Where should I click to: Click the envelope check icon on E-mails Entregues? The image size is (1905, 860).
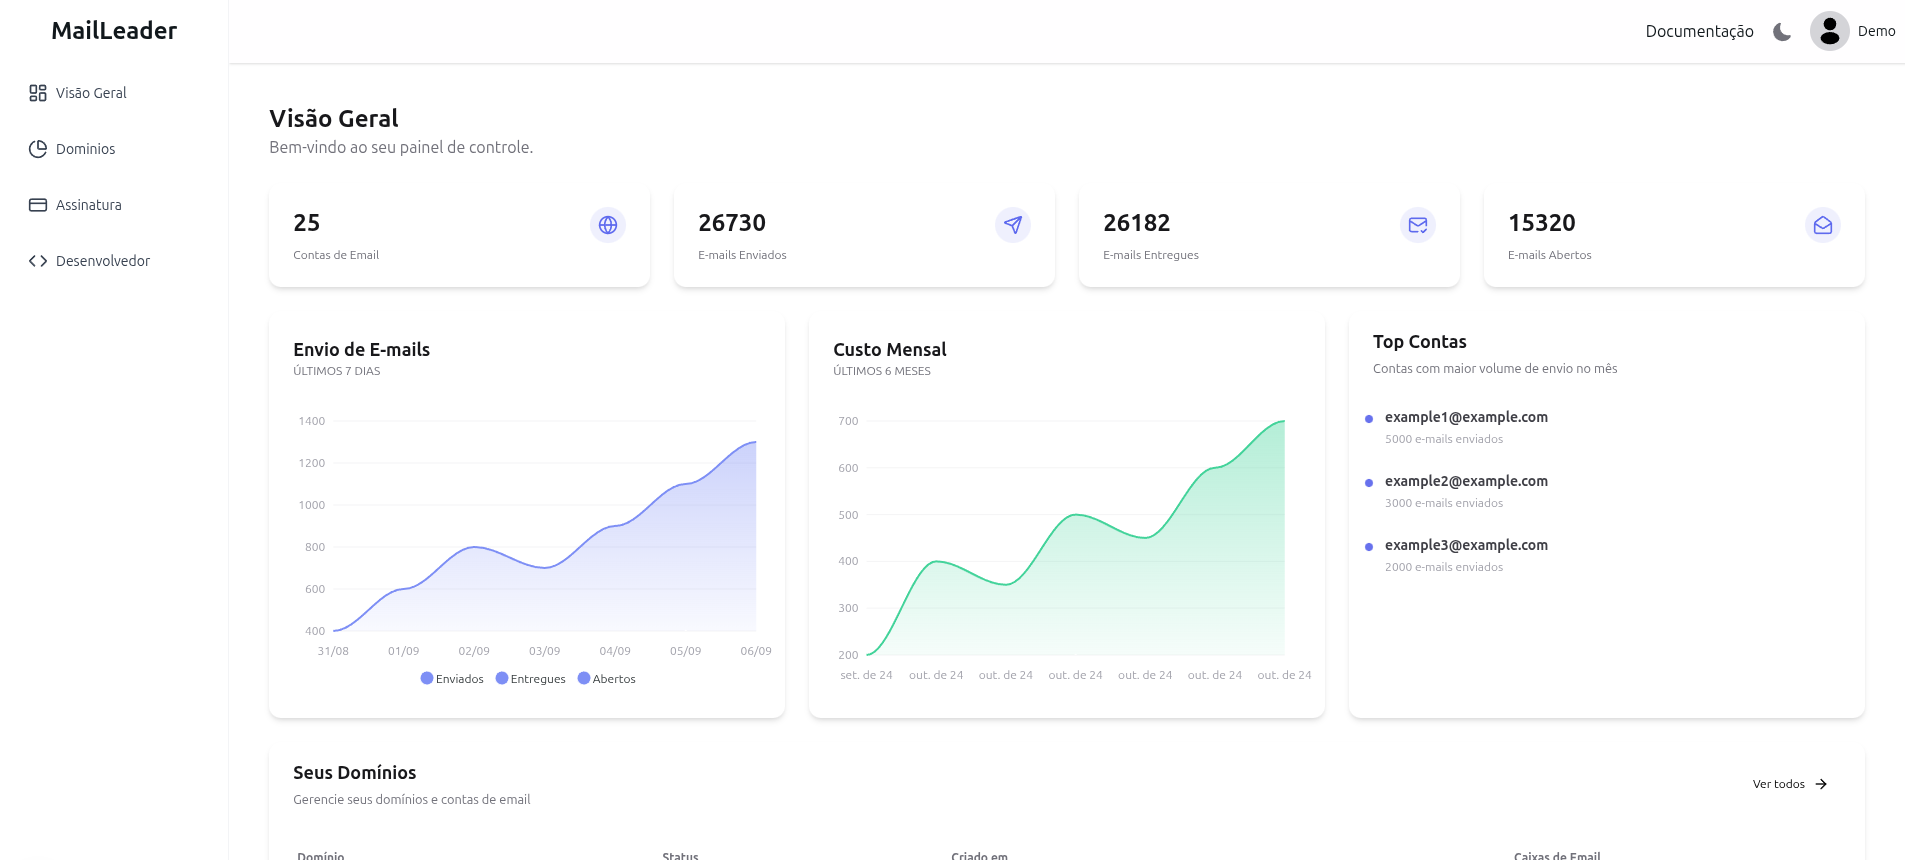click(1417, 225)
